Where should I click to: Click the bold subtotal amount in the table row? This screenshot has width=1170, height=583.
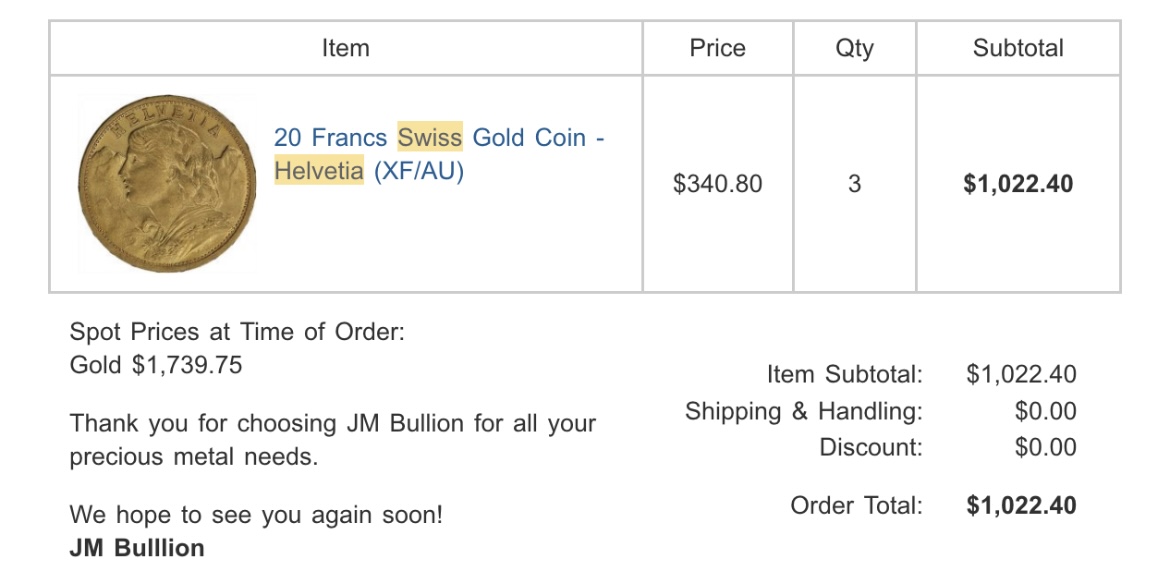click(1018, 184)
